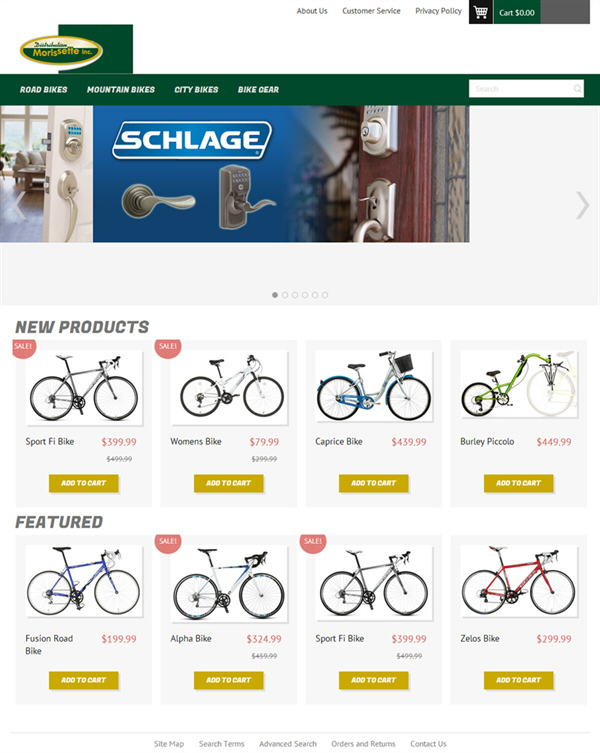Open the shopping cart icon
Viewport: 600px width, 753px height.
pyautogui.click(x=481, y=12)
